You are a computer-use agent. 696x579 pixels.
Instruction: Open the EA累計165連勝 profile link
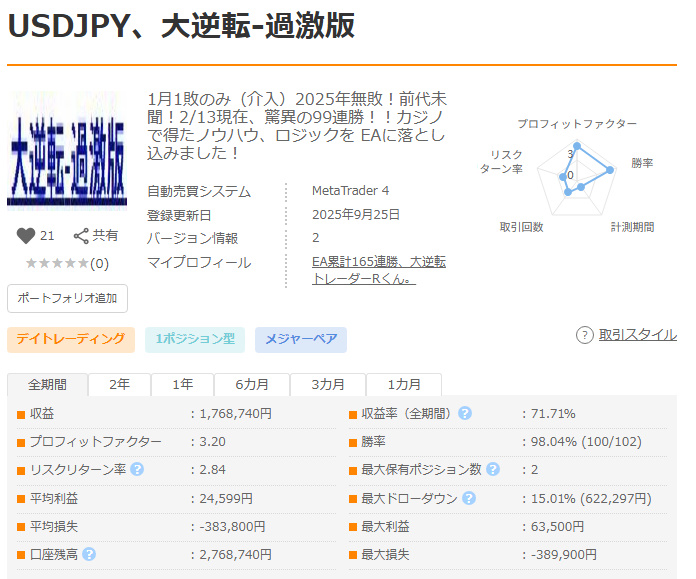(379, 270)
